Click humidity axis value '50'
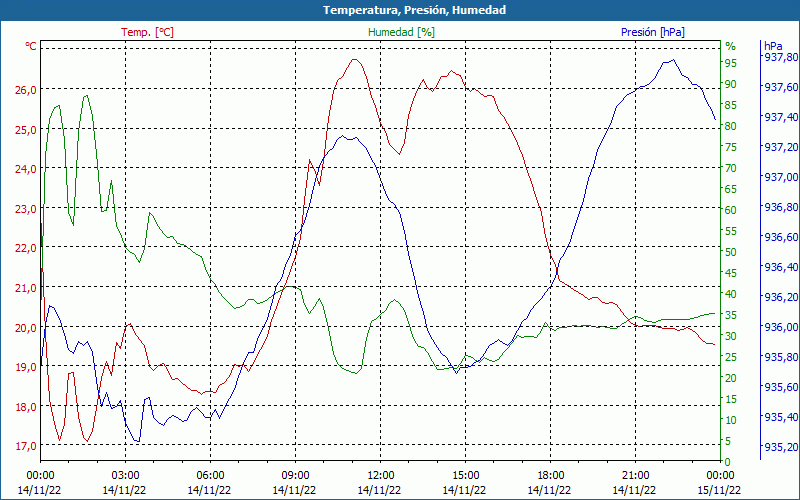Screen dimensions: 800x500 tap(731, 252)
